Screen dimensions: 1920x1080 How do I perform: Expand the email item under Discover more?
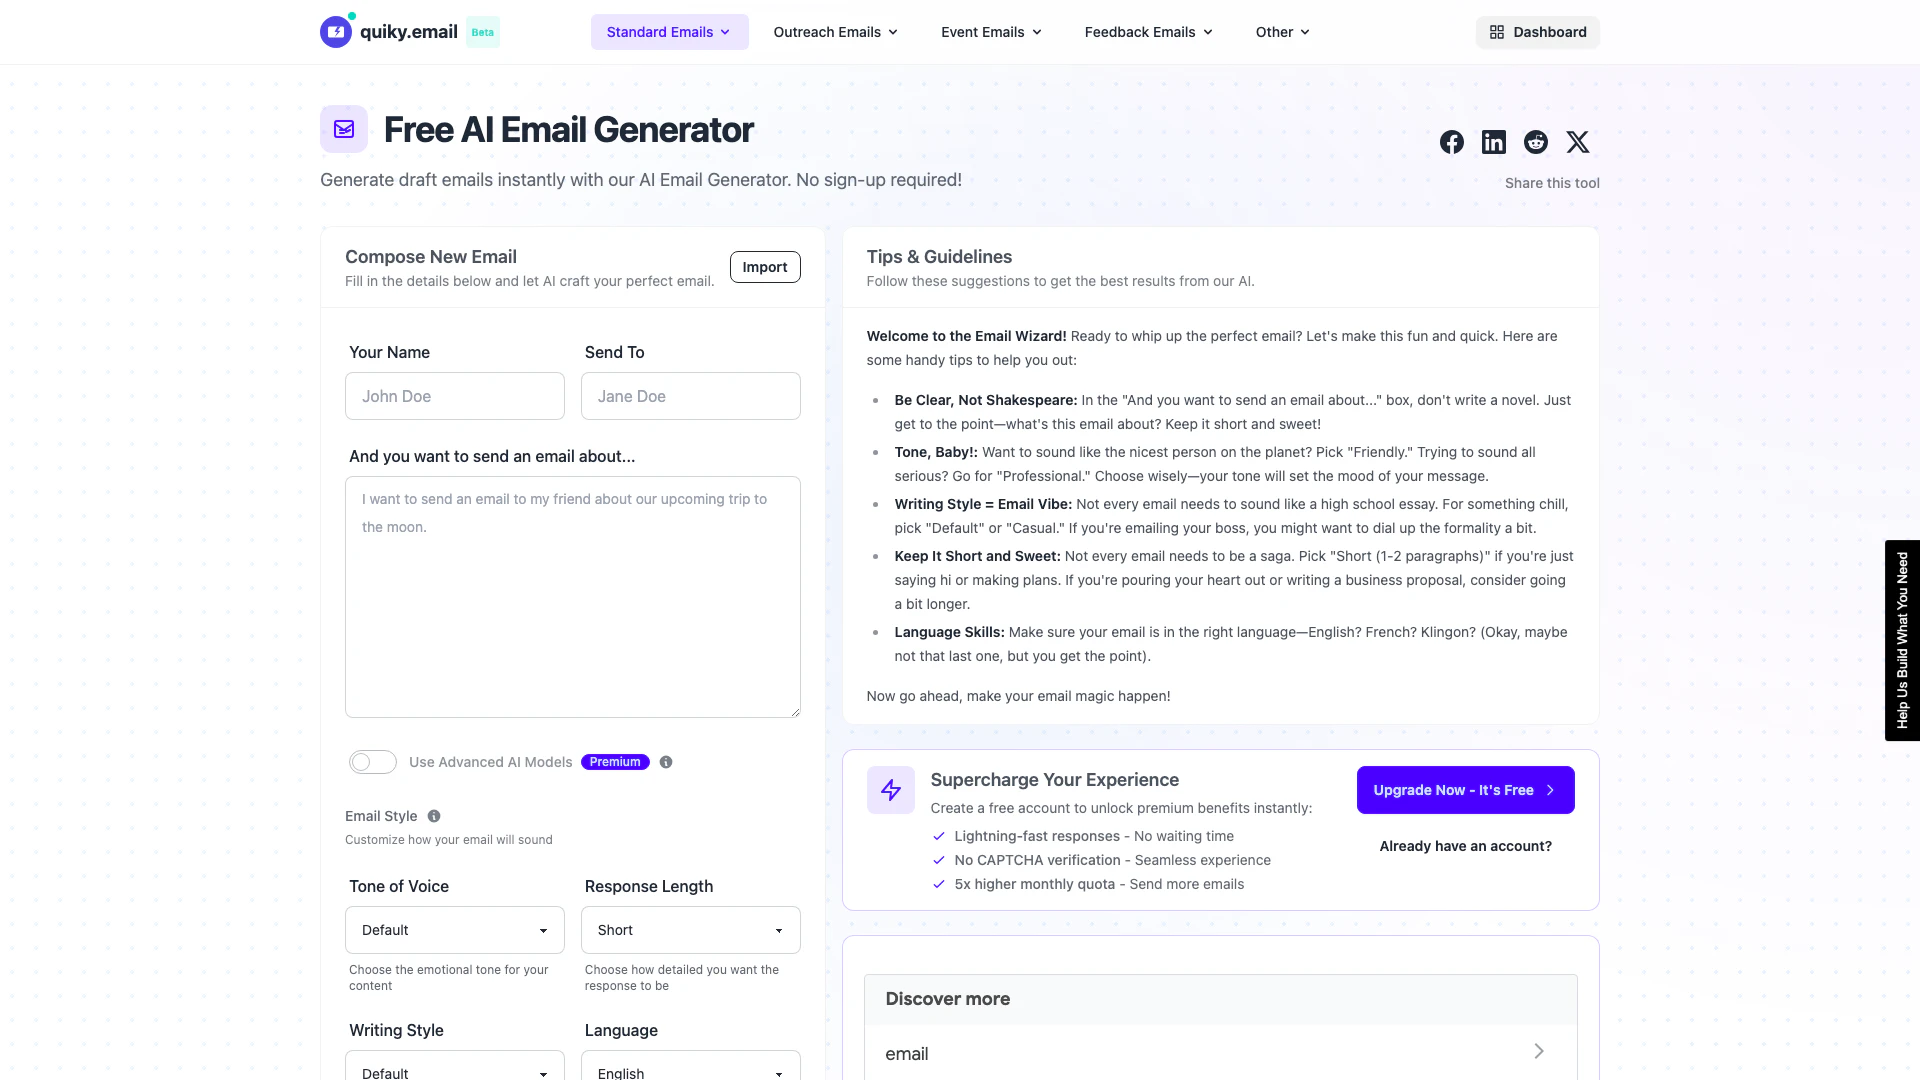coord(1220,1053)
